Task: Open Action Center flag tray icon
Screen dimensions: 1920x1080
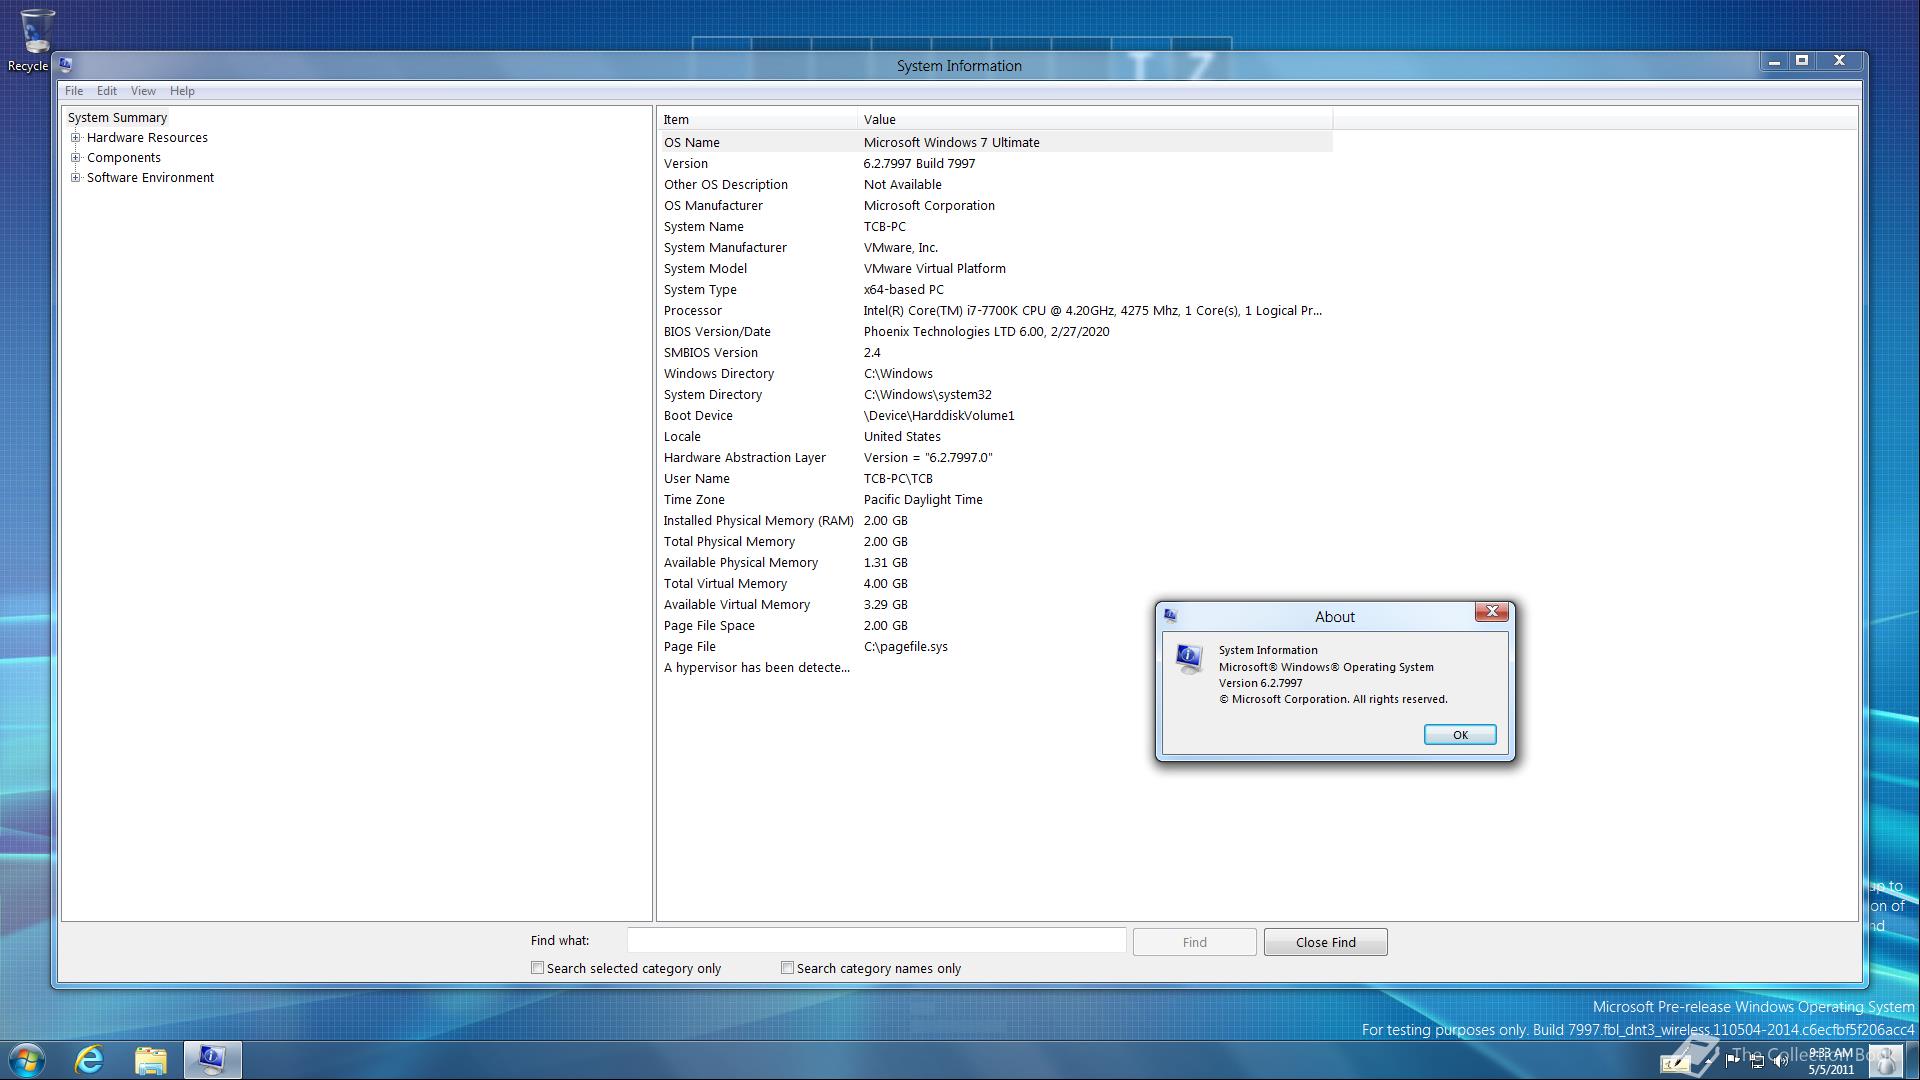Action: tap(1732, 1061)
